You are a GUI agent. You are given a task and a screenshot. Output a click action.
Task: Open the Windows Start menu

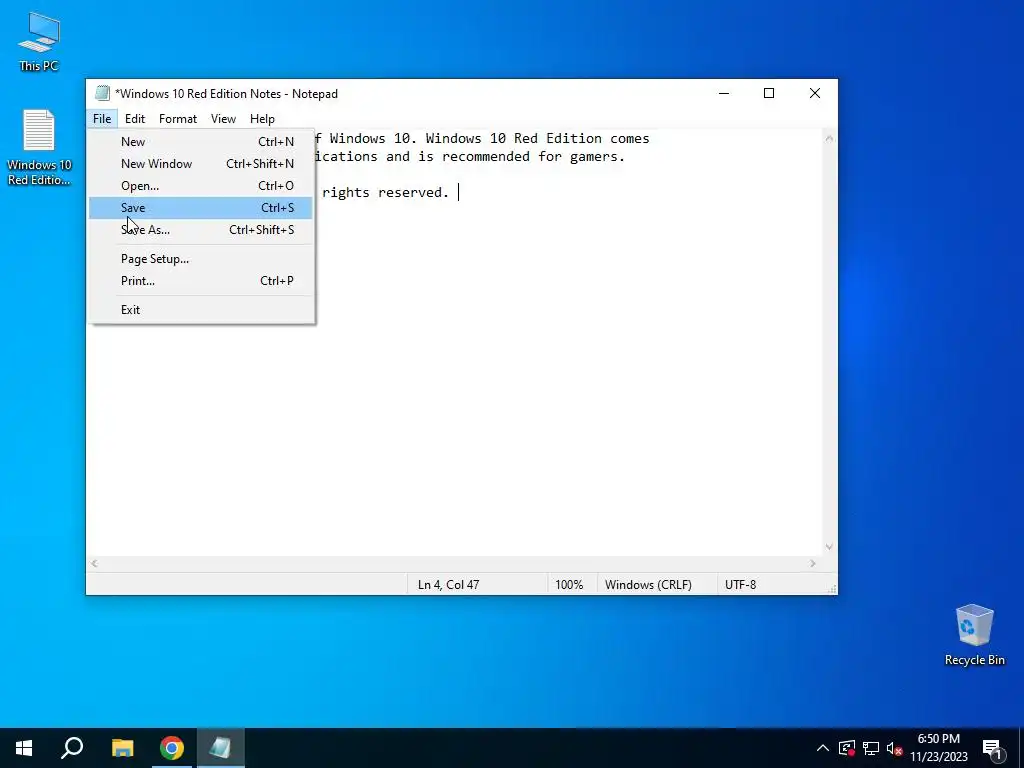(24, 748)
